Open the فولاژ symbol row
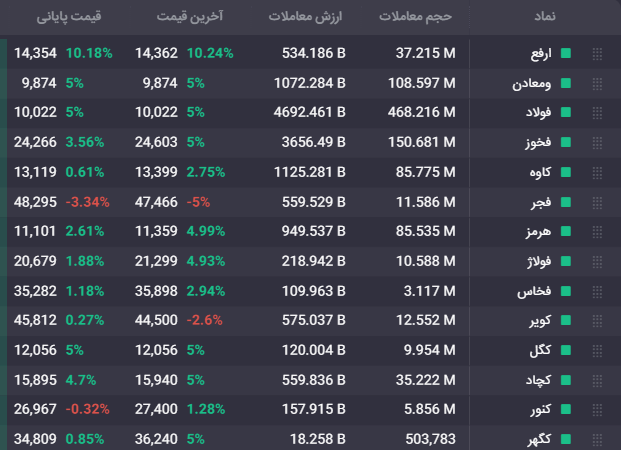 pyautogui.click(x=310, y=261)
